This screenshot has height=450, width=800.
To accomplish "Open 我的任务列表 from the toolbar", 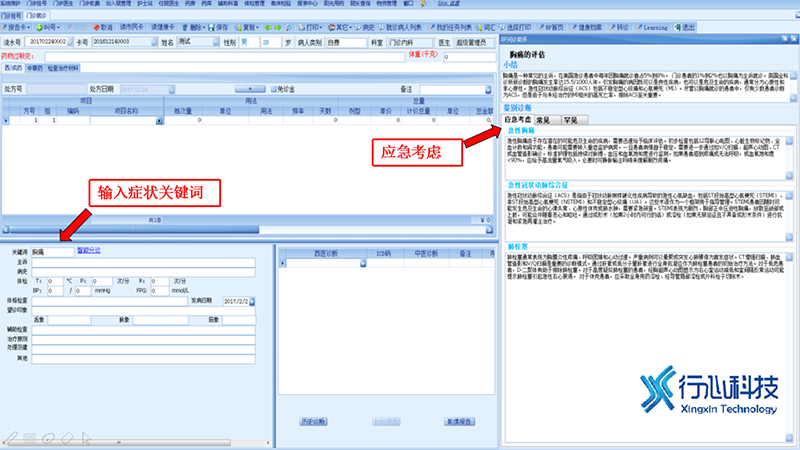I will 451,28.
